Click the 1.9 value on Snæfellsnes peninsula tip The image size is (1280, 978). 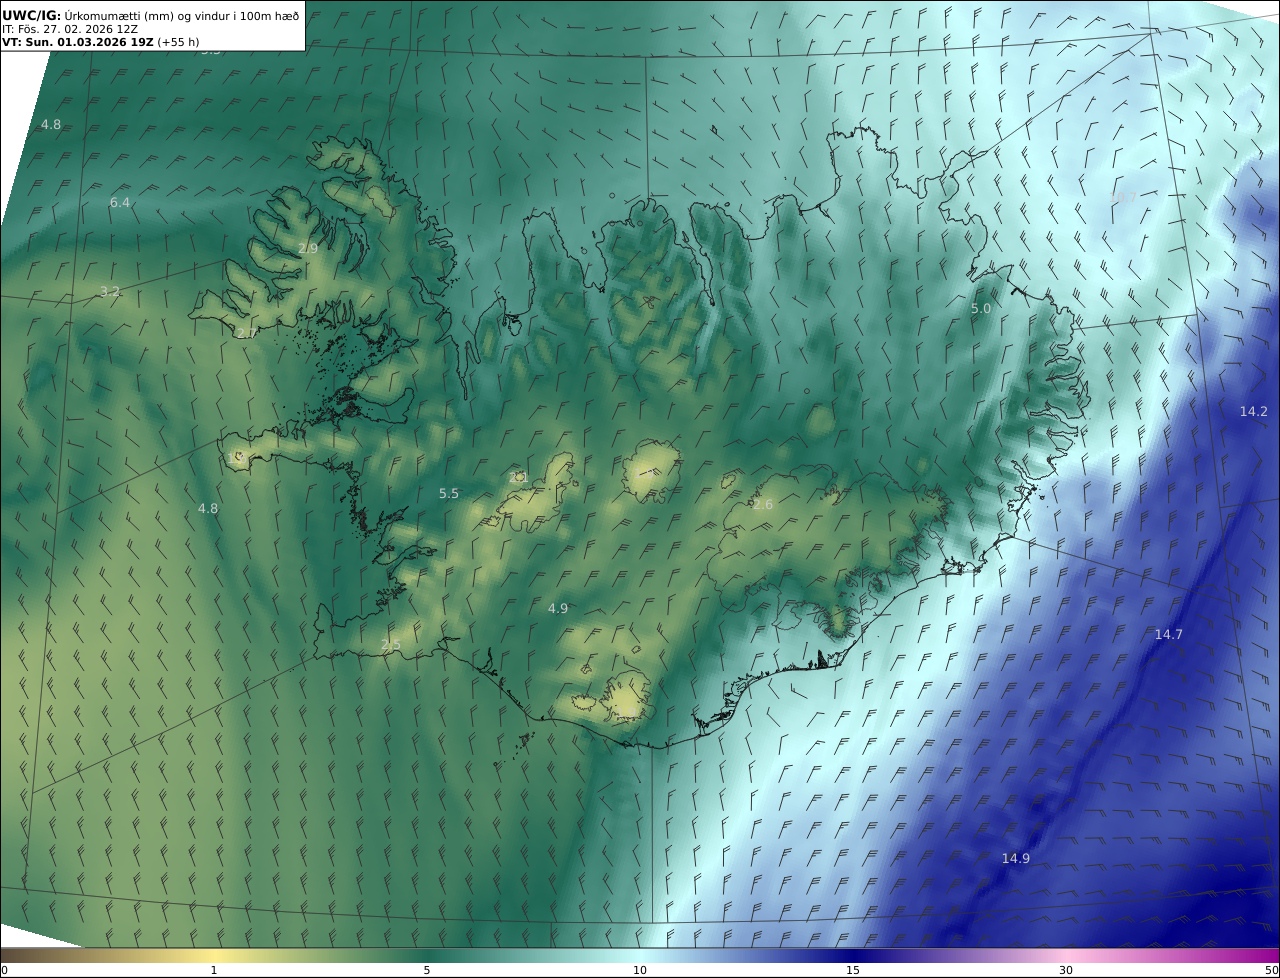click(237, 457)
